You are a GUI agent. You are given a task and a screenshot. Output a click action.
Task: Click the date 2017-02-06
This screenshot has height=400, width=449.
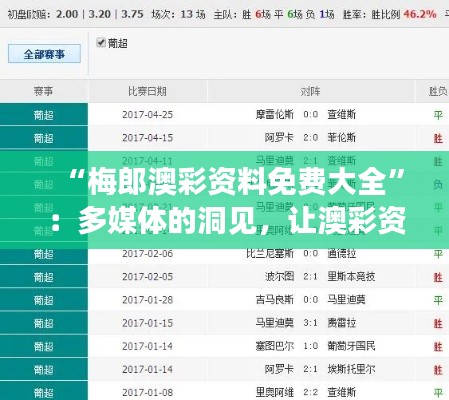click(x=147, y=254)
